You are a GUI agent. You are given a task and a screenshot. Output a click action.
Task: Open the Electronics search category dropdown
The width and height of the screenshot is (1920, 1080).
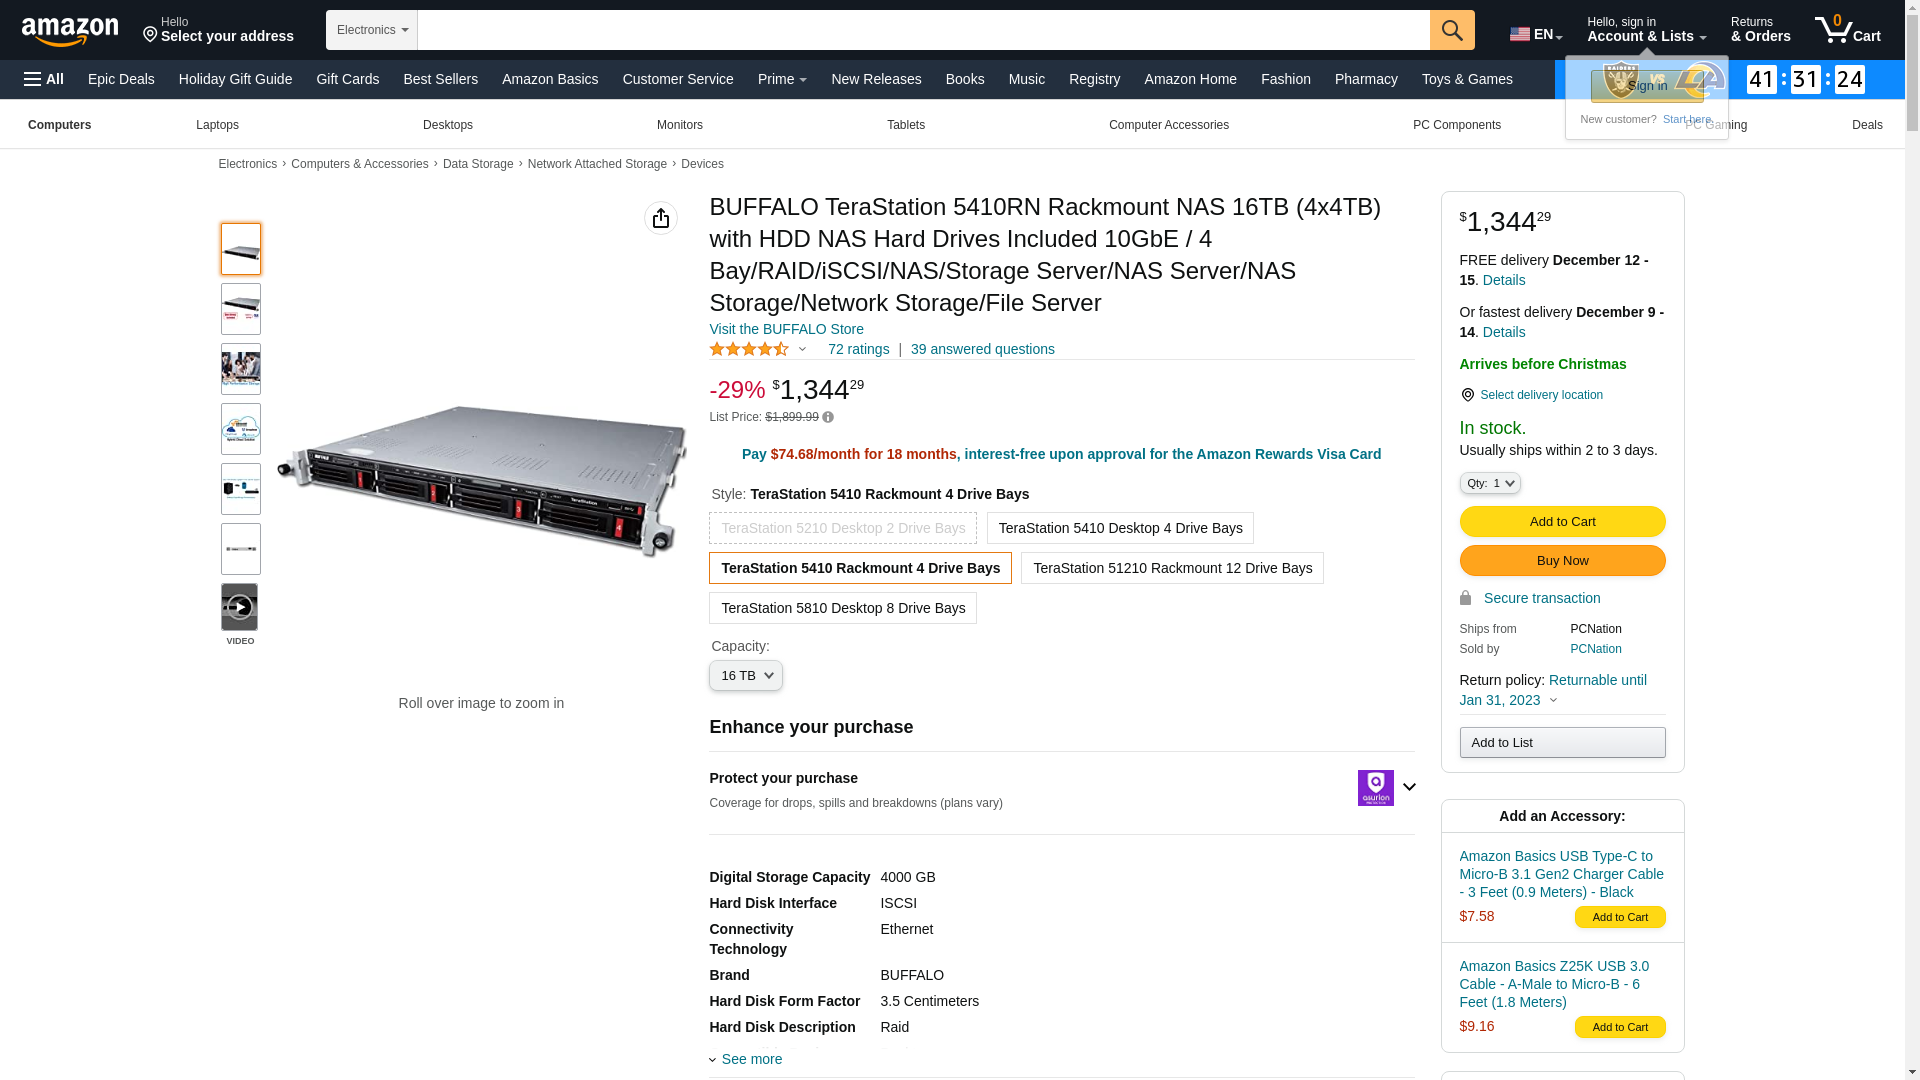tap(371, 30)
